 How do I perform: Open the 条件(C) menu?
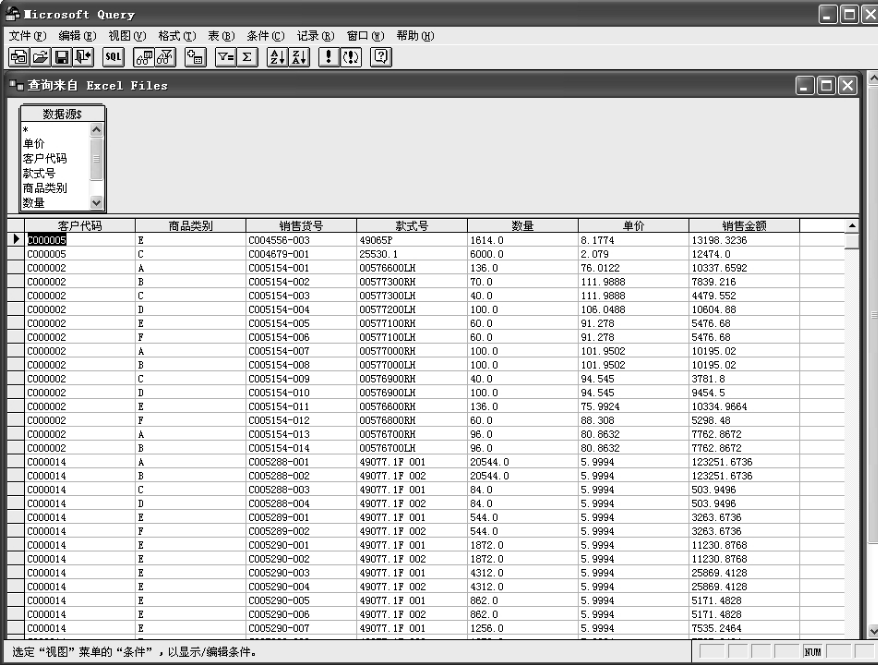point(265,36)
